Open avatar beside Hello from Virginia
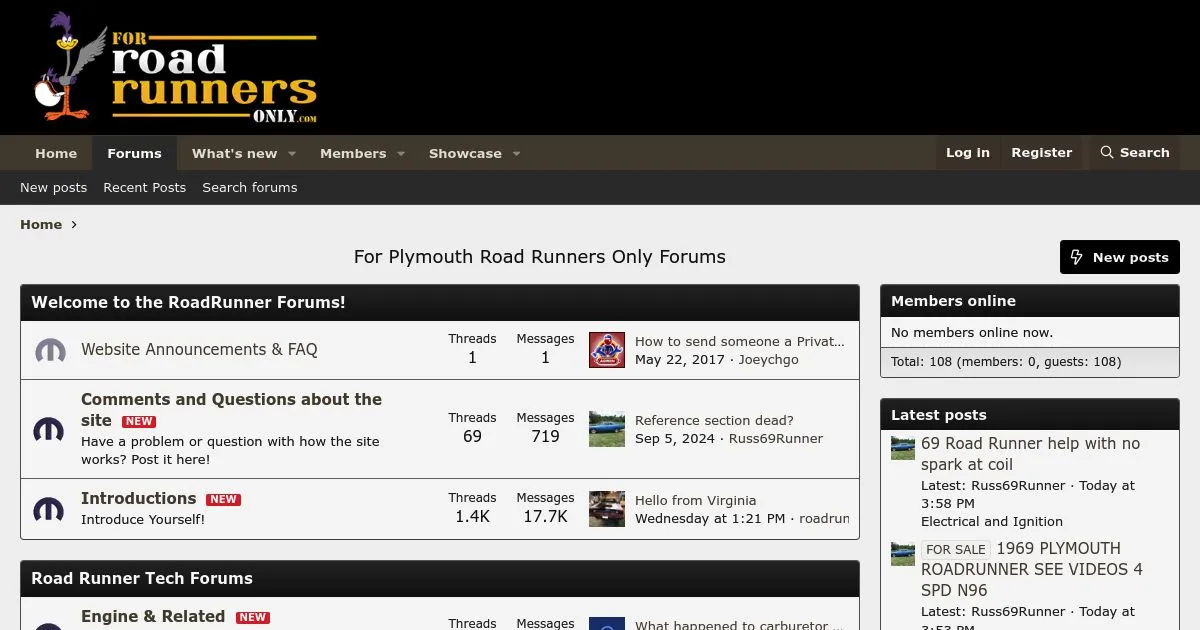Screen dimensions: 1200x630 click(x=607, y=509)
